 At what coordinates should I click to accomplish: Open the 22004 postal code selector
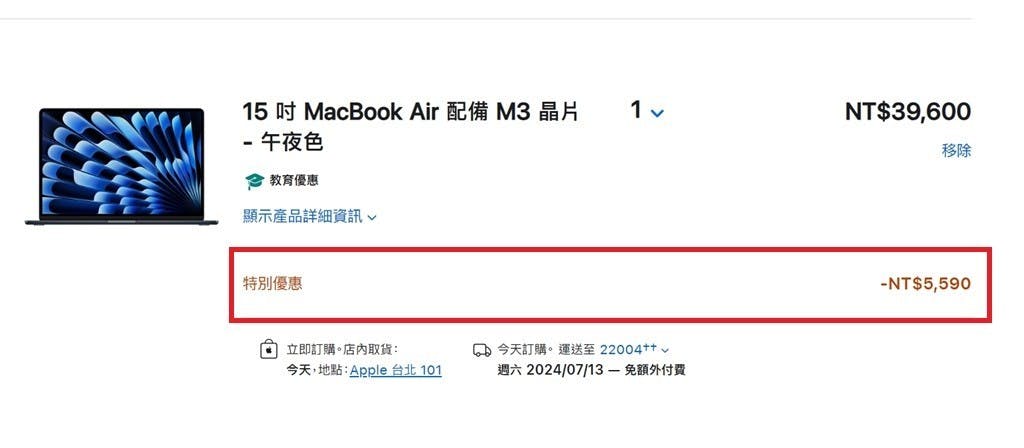tap(634, 349)
